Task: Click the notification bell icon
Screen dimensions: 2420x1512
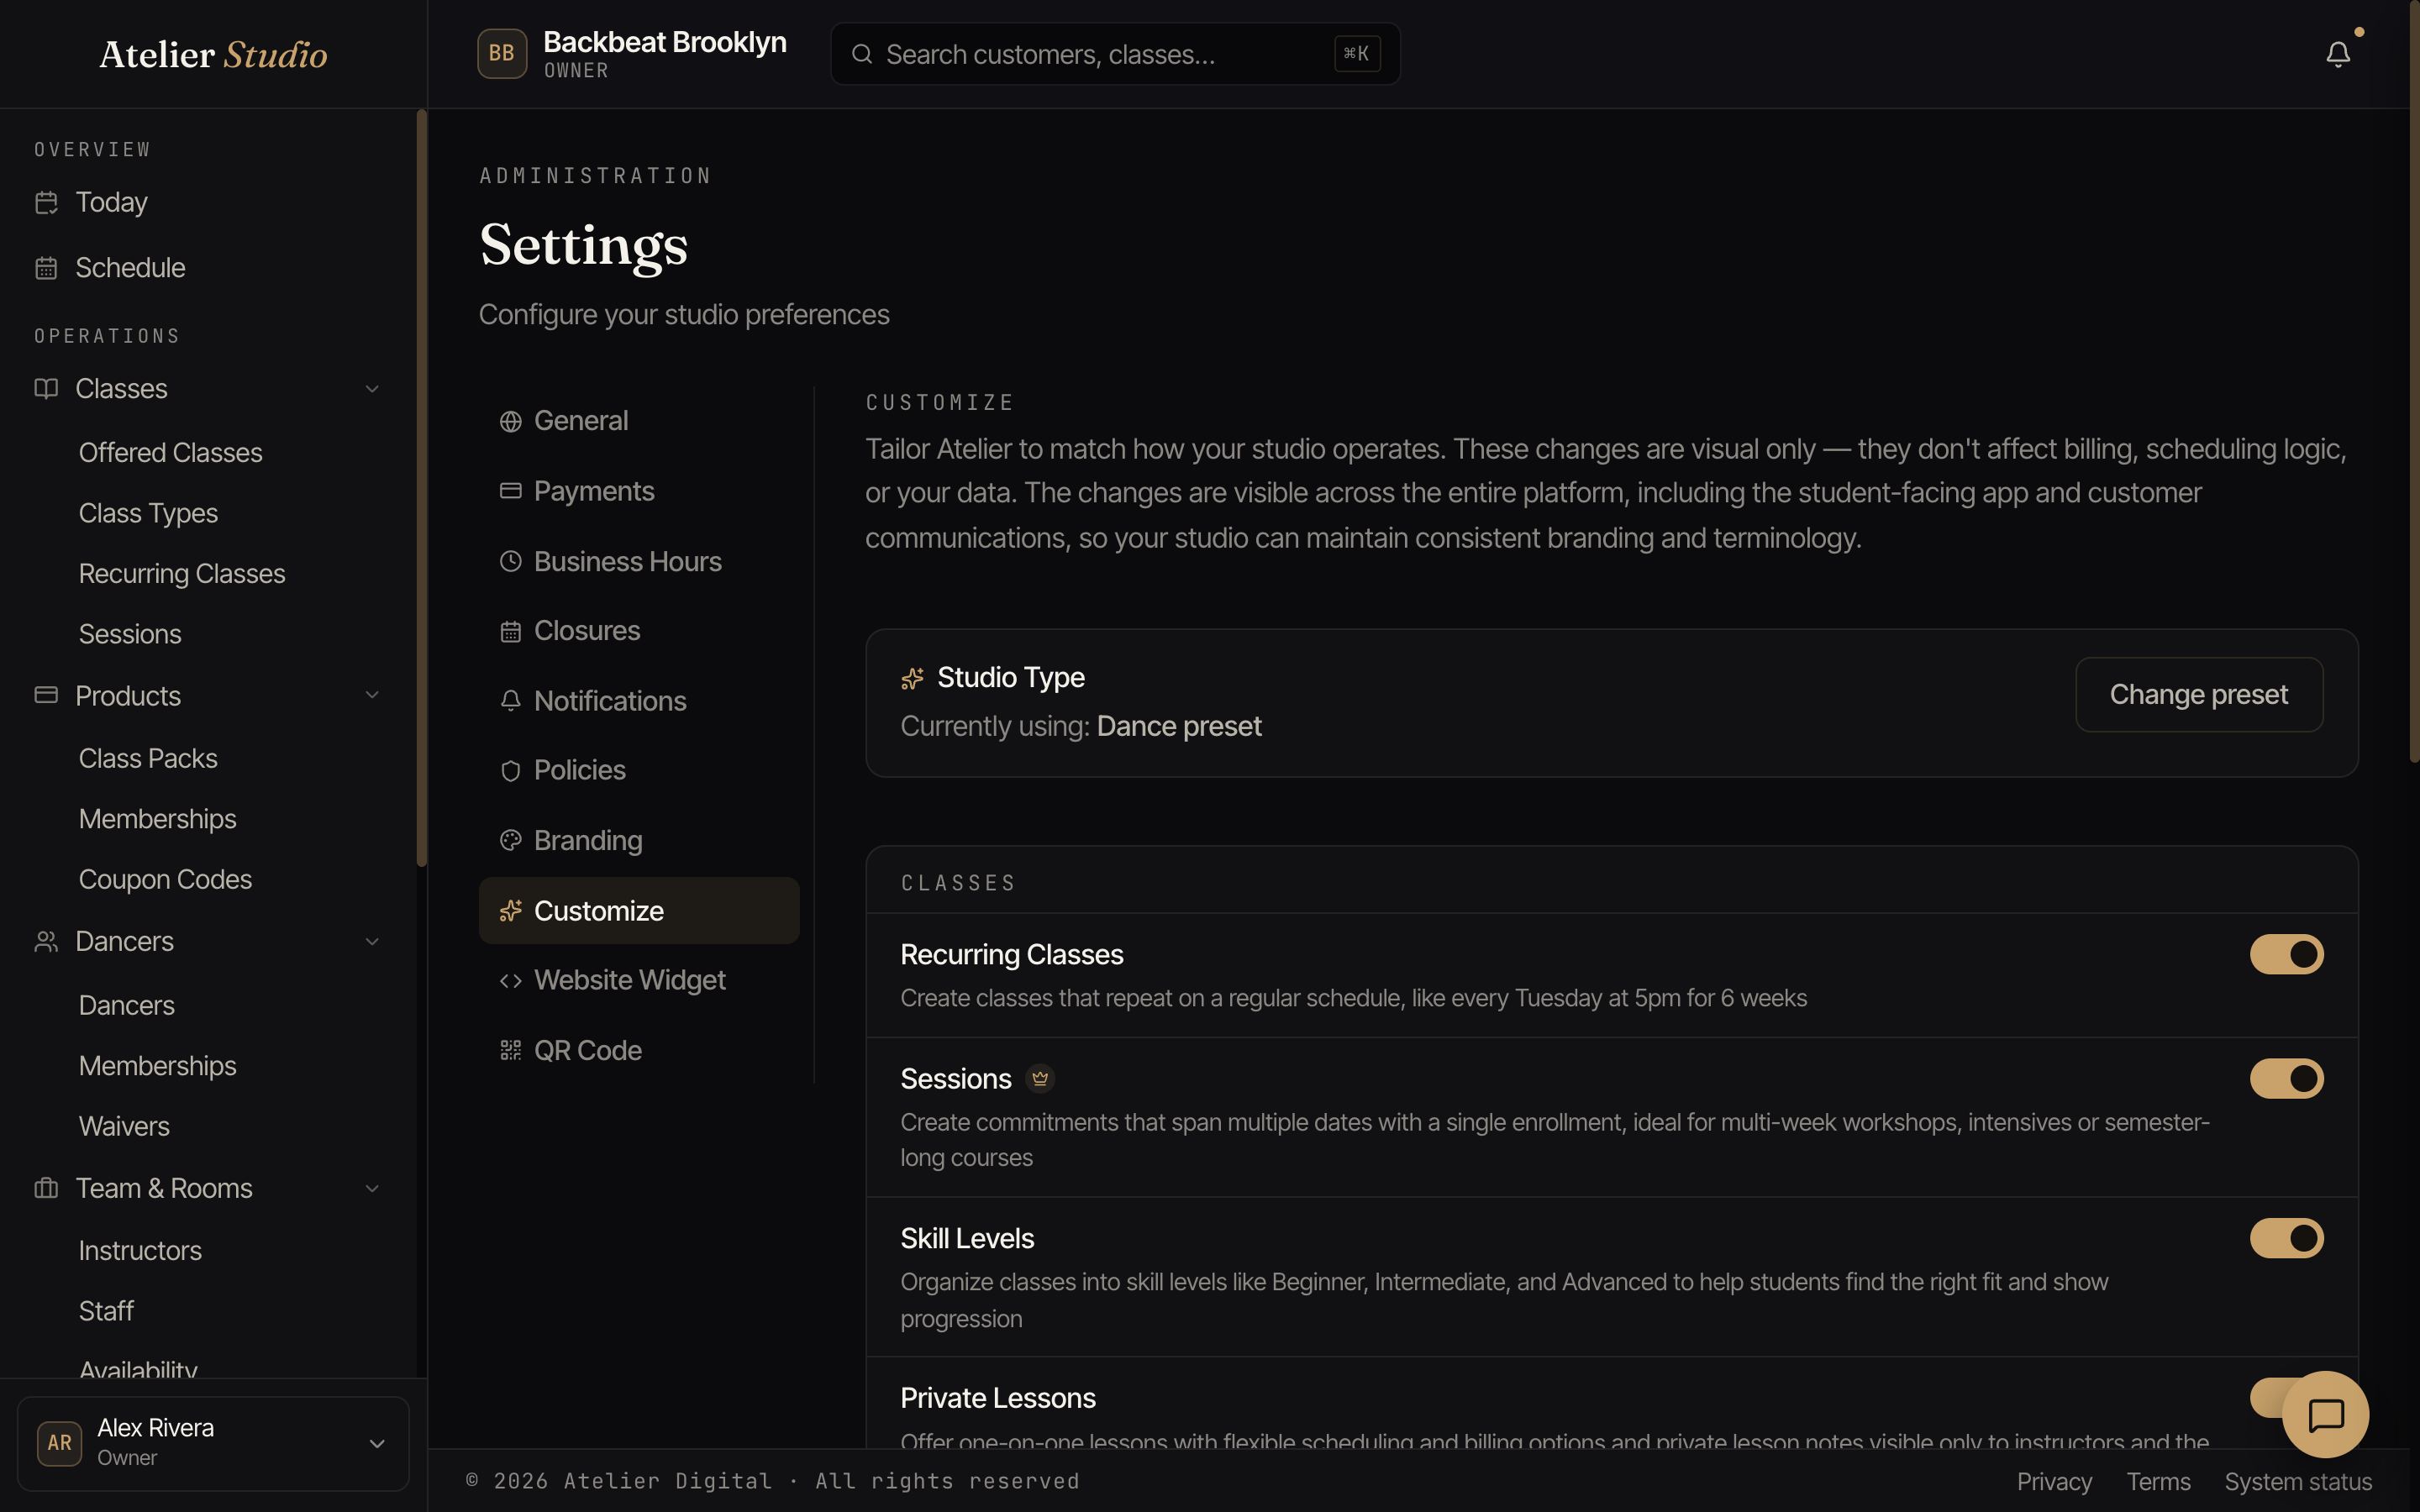Action: (x=2337, y=54)
